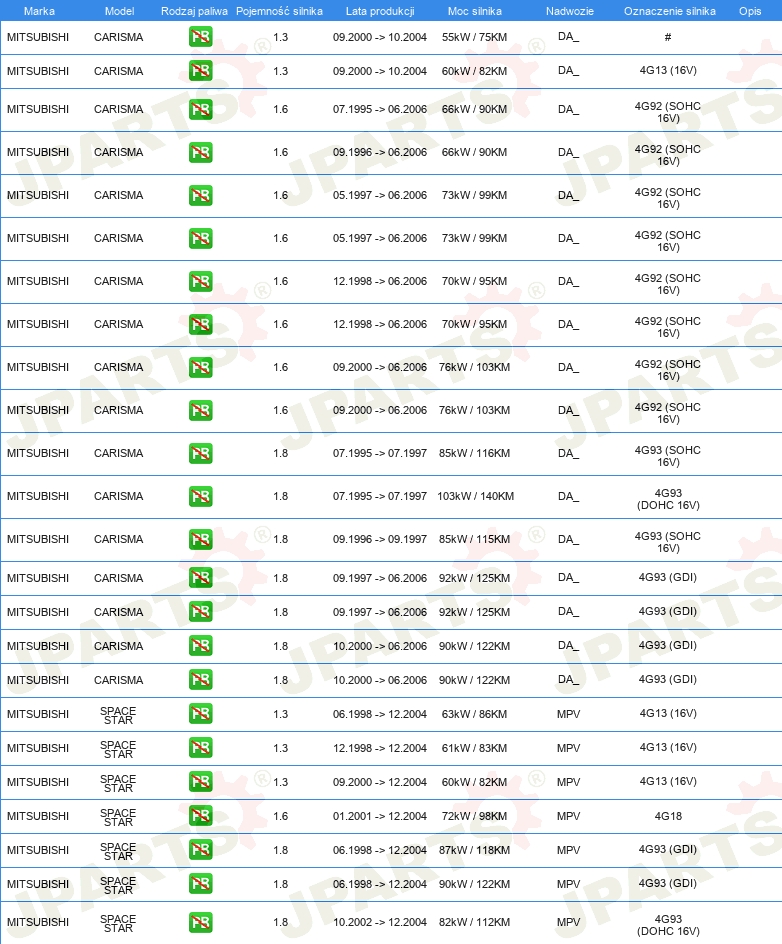Screen dimensions: 782x944
Task: Click the 4G93 (GDI) cell in the 87kW / 118KM row
Action: tap(668, 849)
